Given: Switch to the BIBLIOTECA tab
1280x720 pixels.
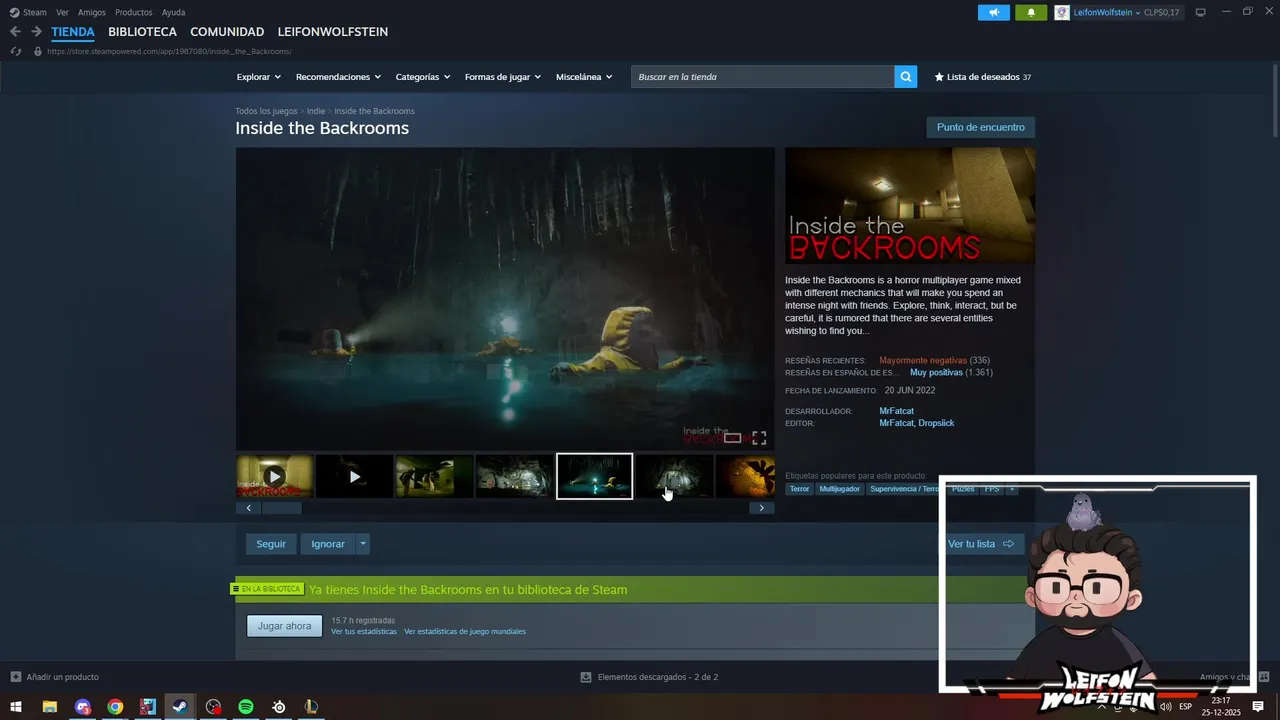Looking at the screenshot, I should click(142, 32).
